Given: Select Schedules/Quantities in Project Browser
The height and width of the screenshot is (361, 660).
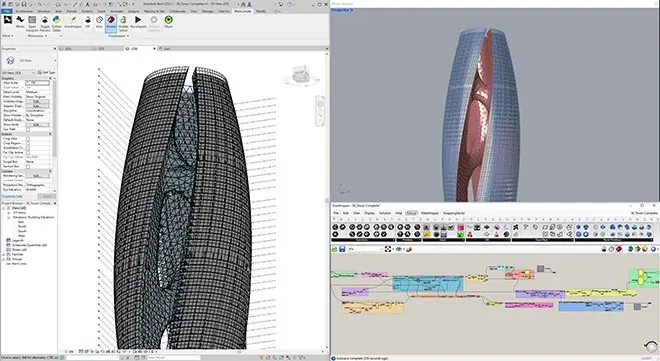Looking at the screenshot, I should 29,245.
